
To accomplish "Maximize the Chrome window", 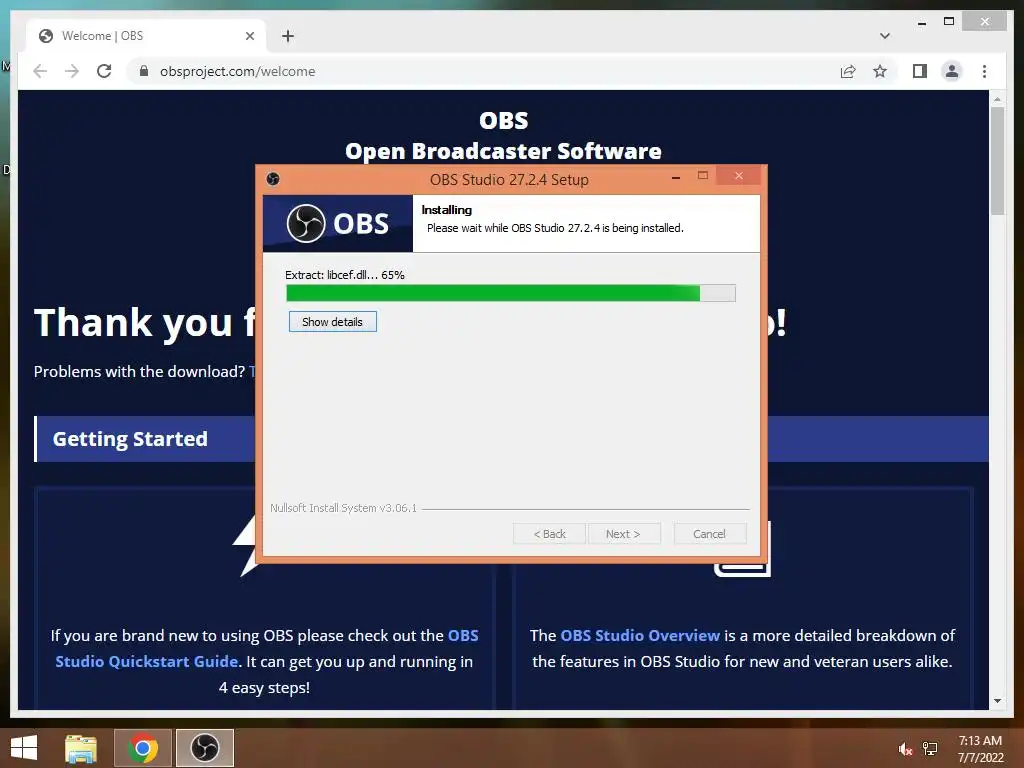I will 949,22.
